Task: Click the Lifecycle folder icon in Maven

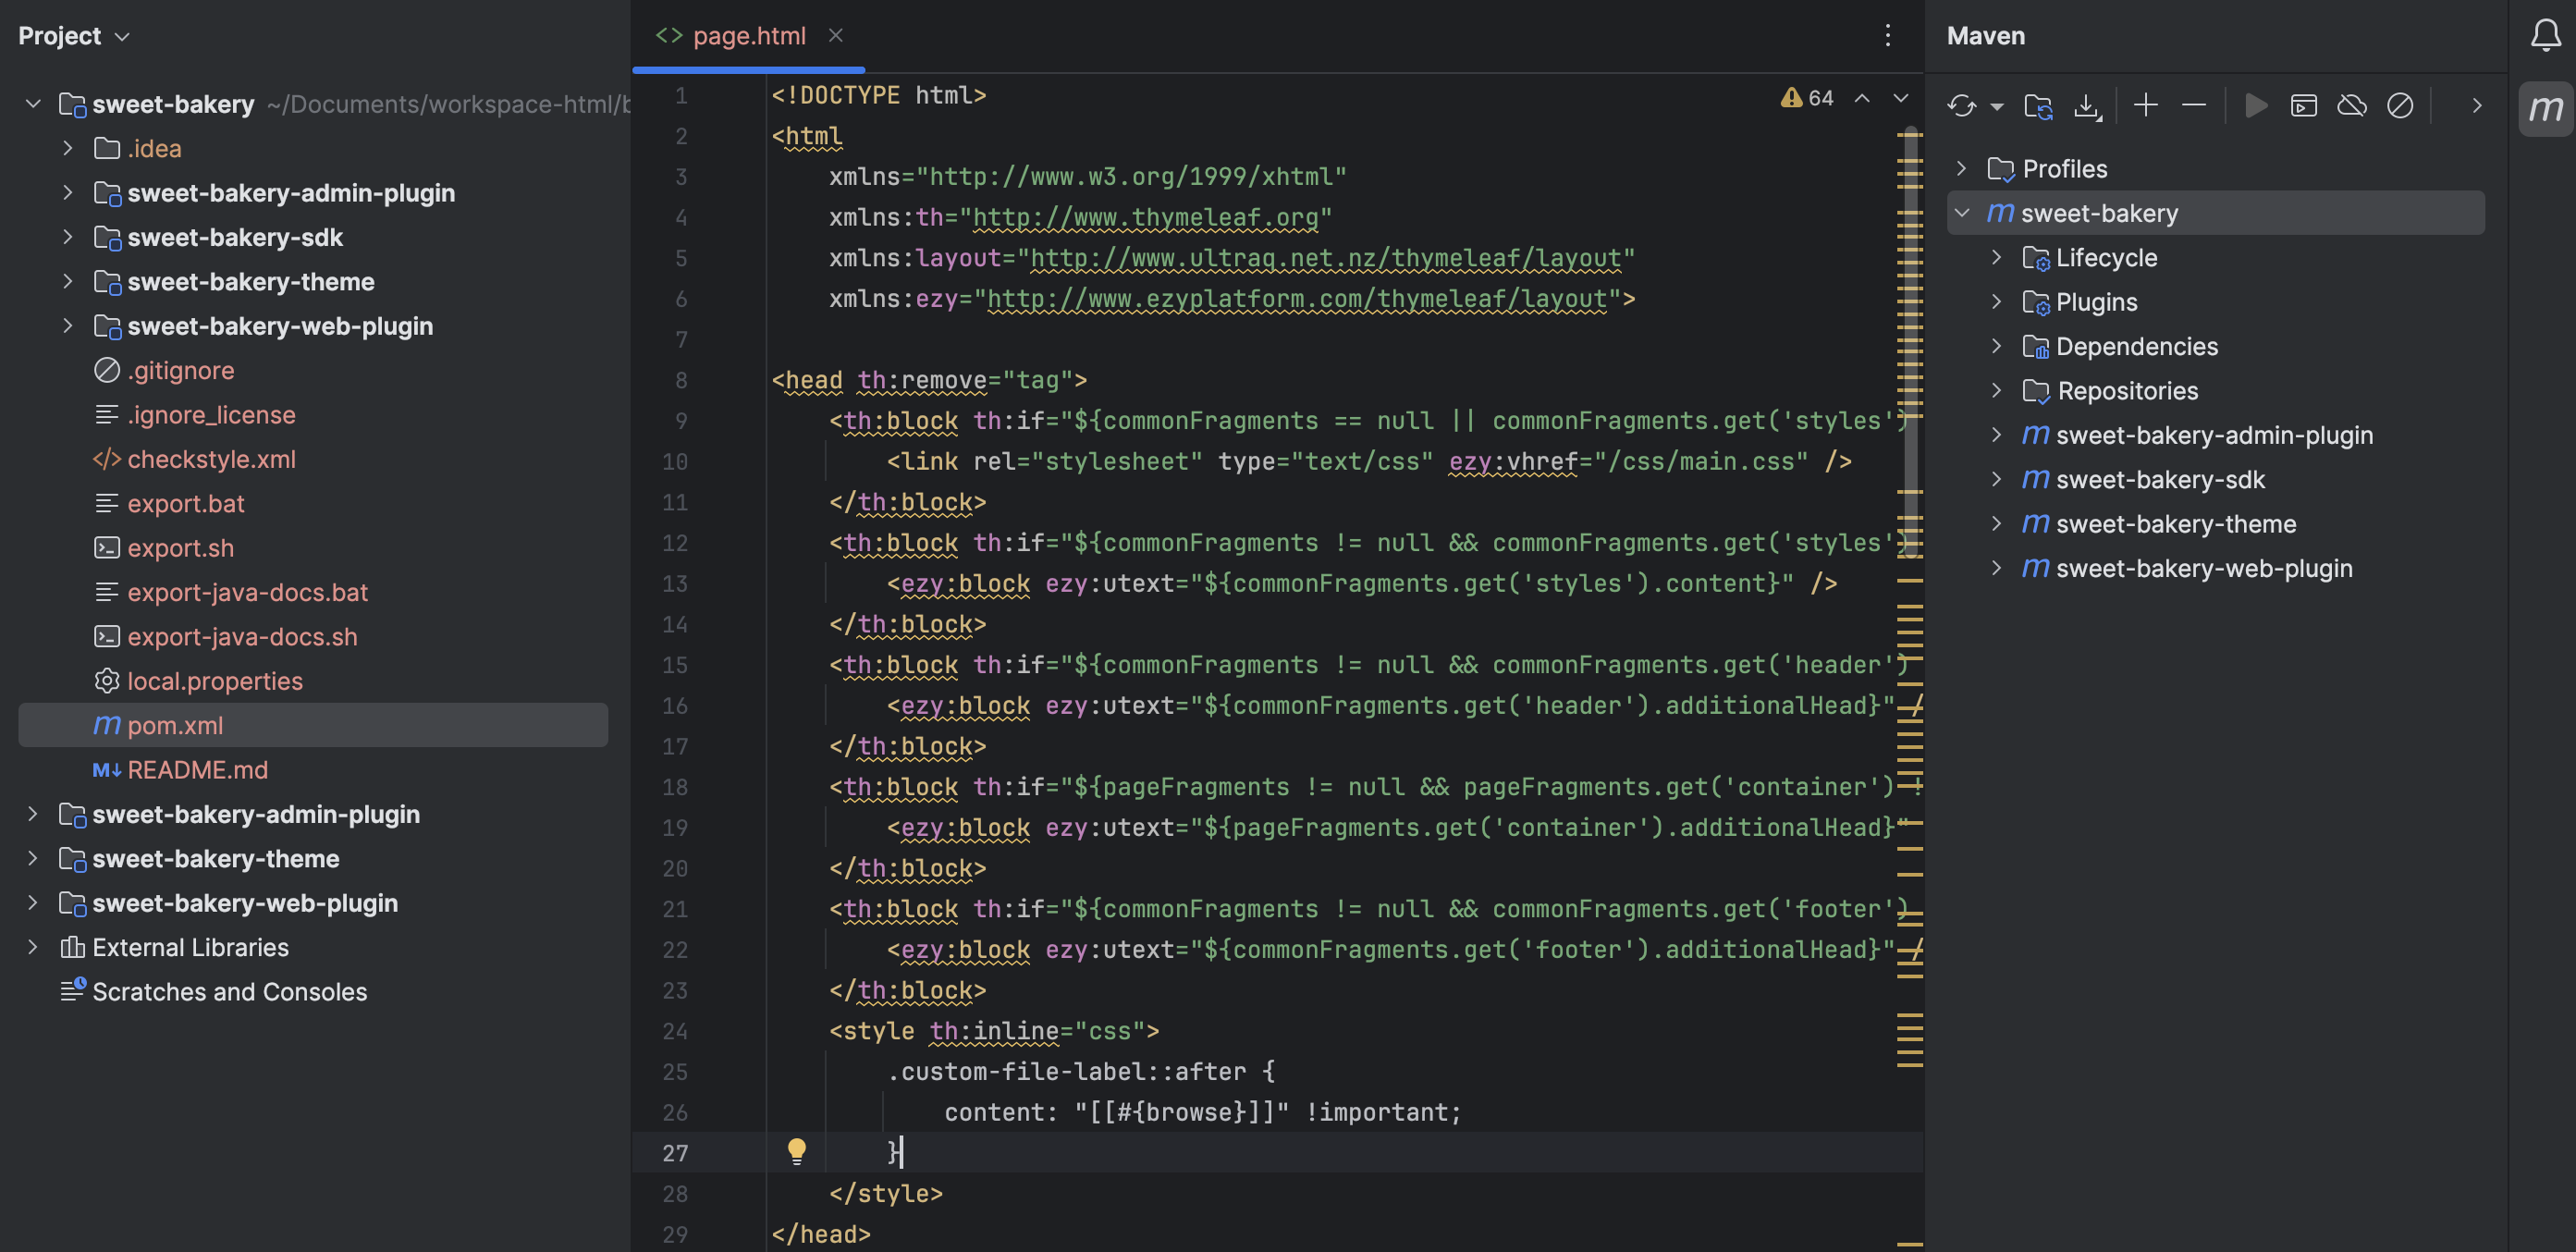Action: pos(2035,257)
